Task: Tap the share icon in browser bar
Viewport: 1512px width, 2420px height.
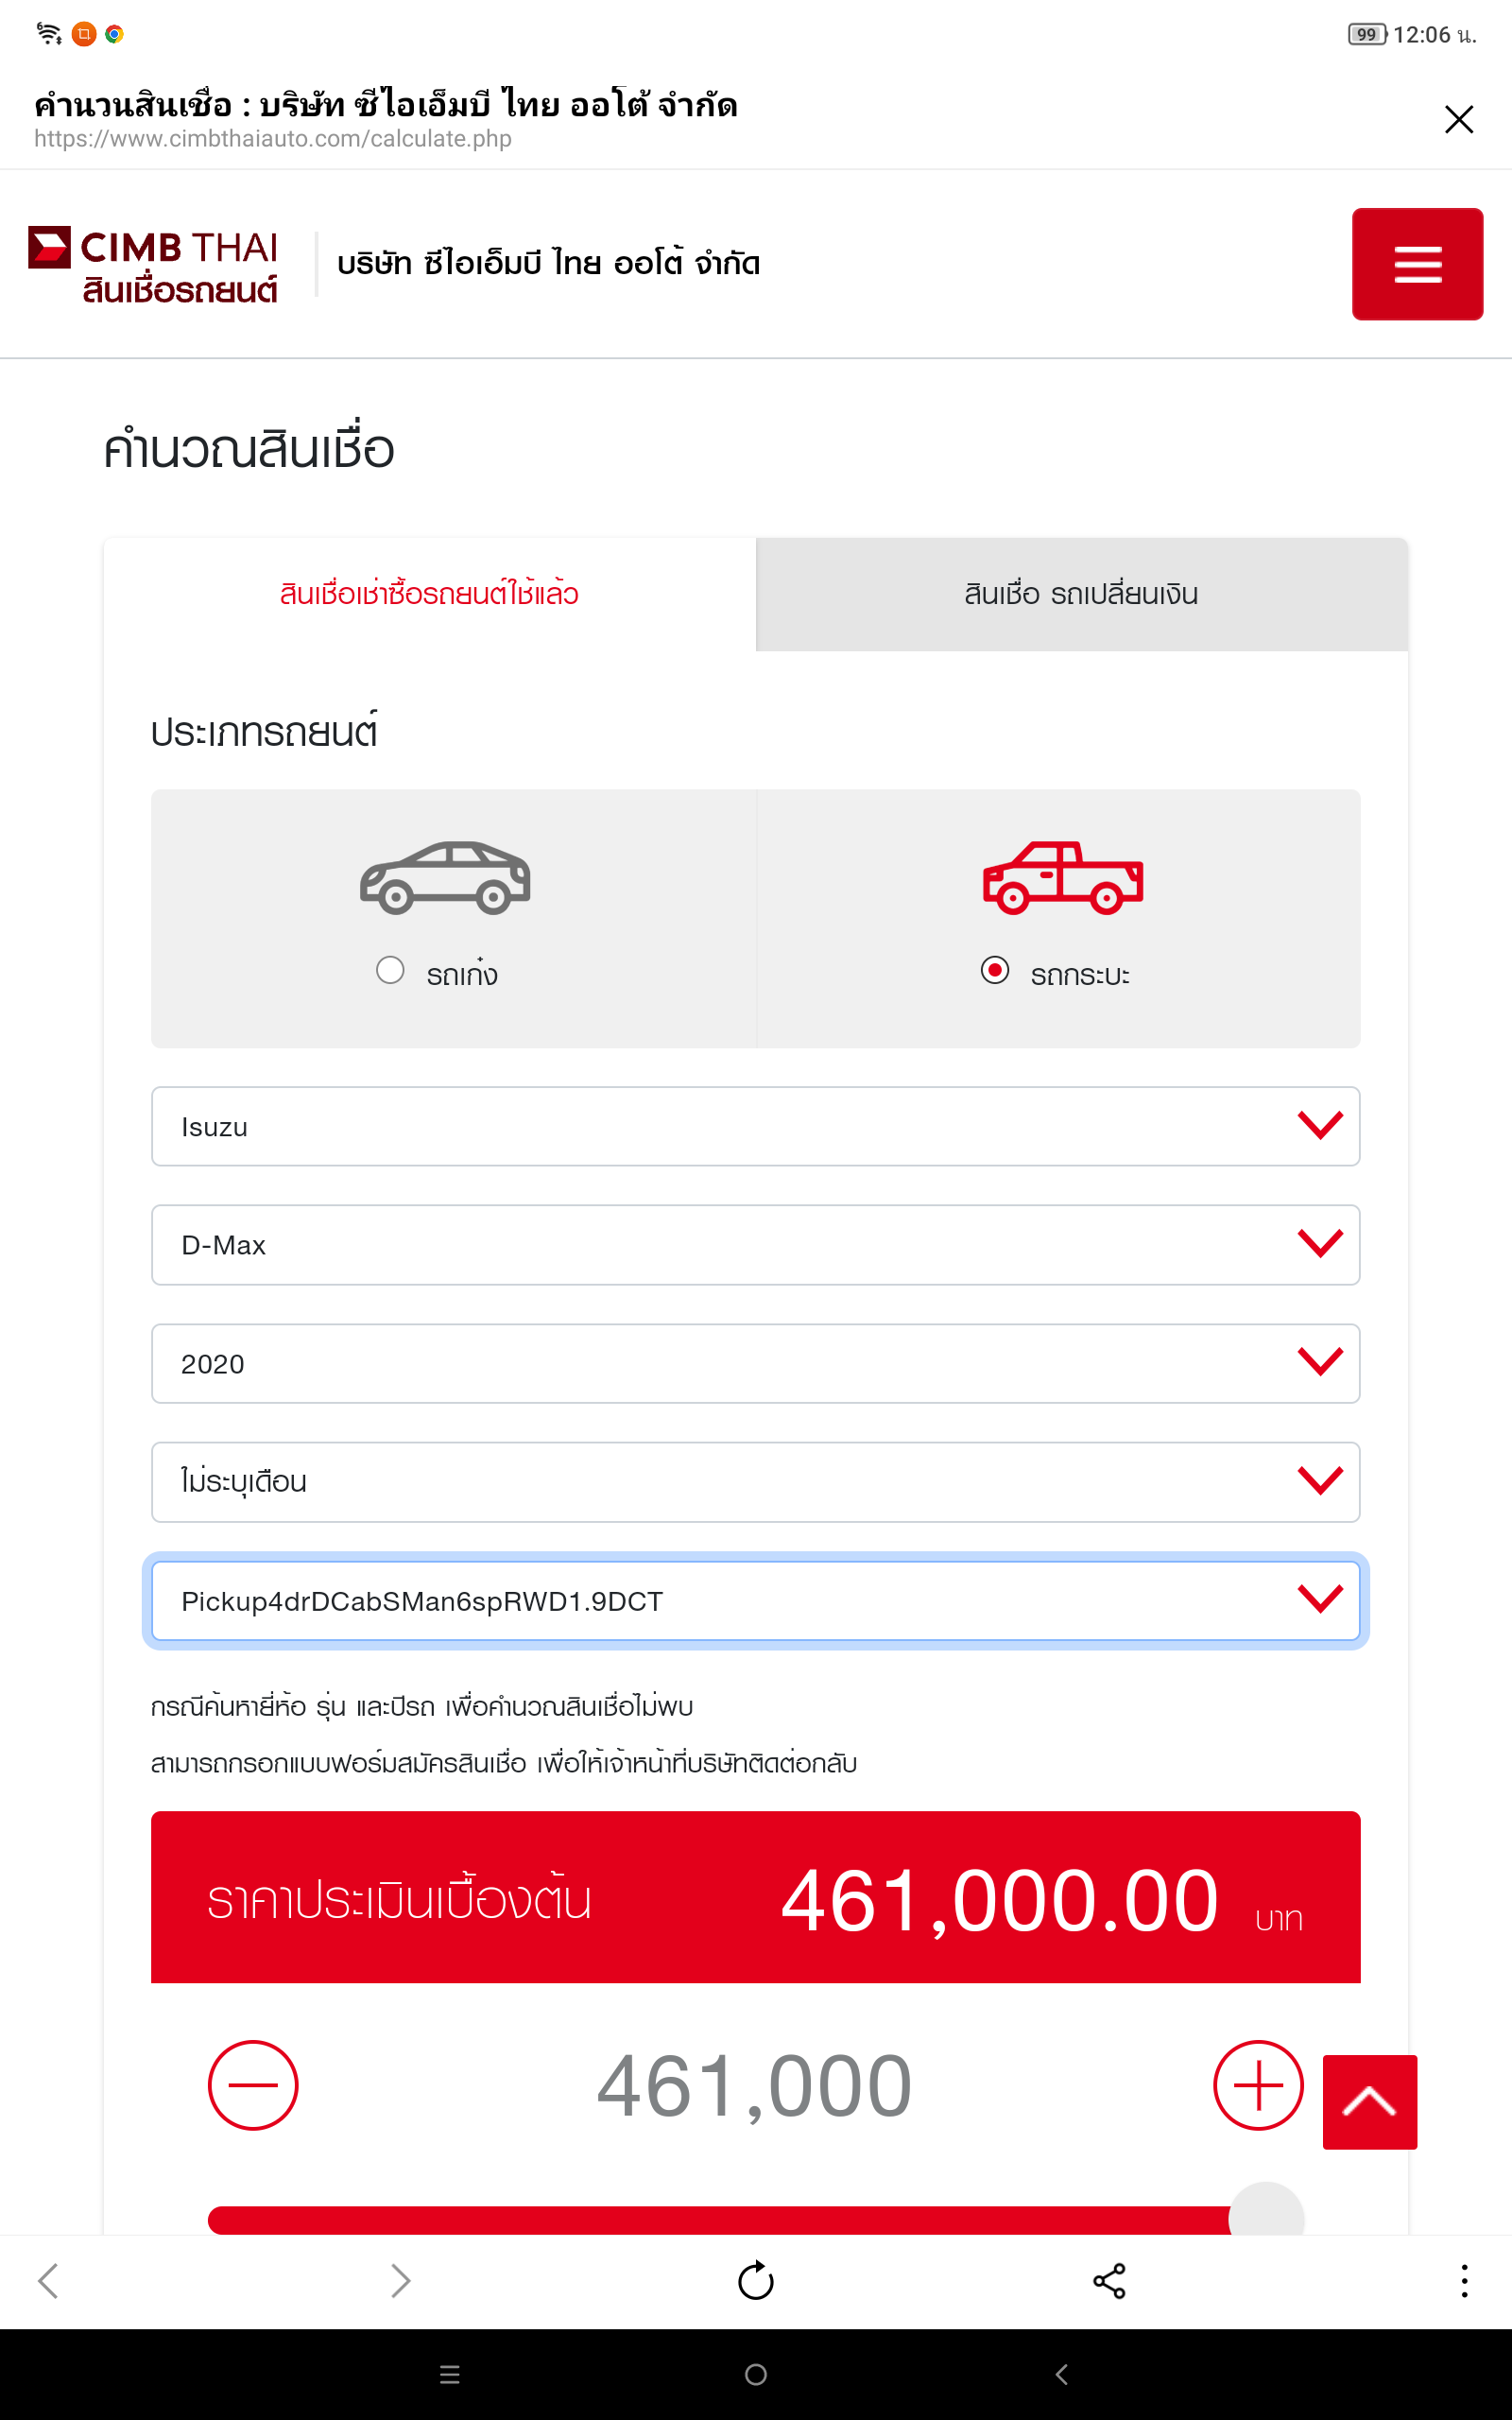Action: pos(1109,2281)
